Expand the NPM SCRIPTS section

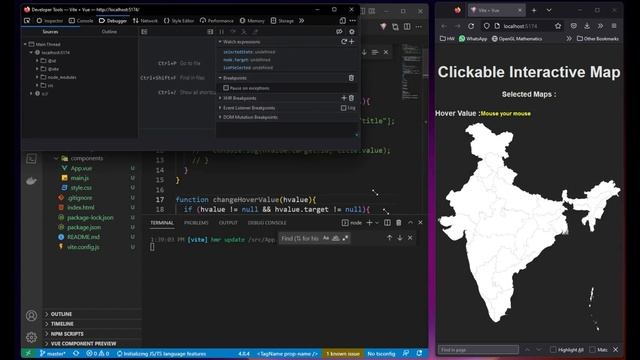pos(67,333)
